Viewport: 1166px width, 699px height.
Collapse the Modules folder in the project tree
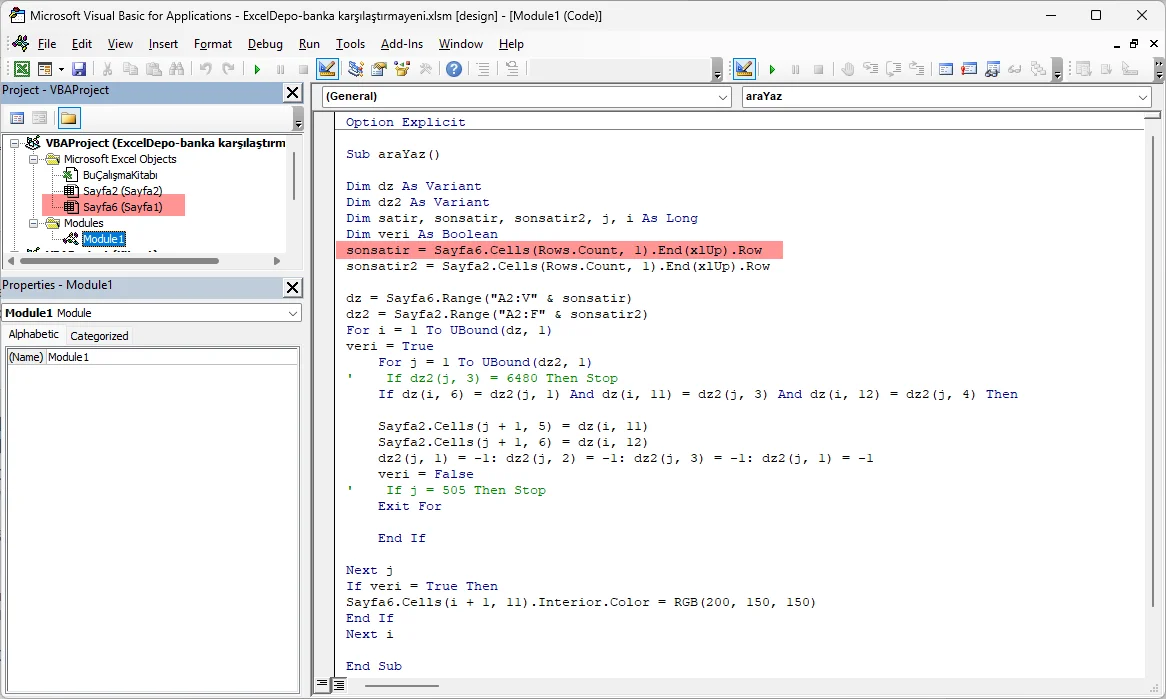pos(33,223)
